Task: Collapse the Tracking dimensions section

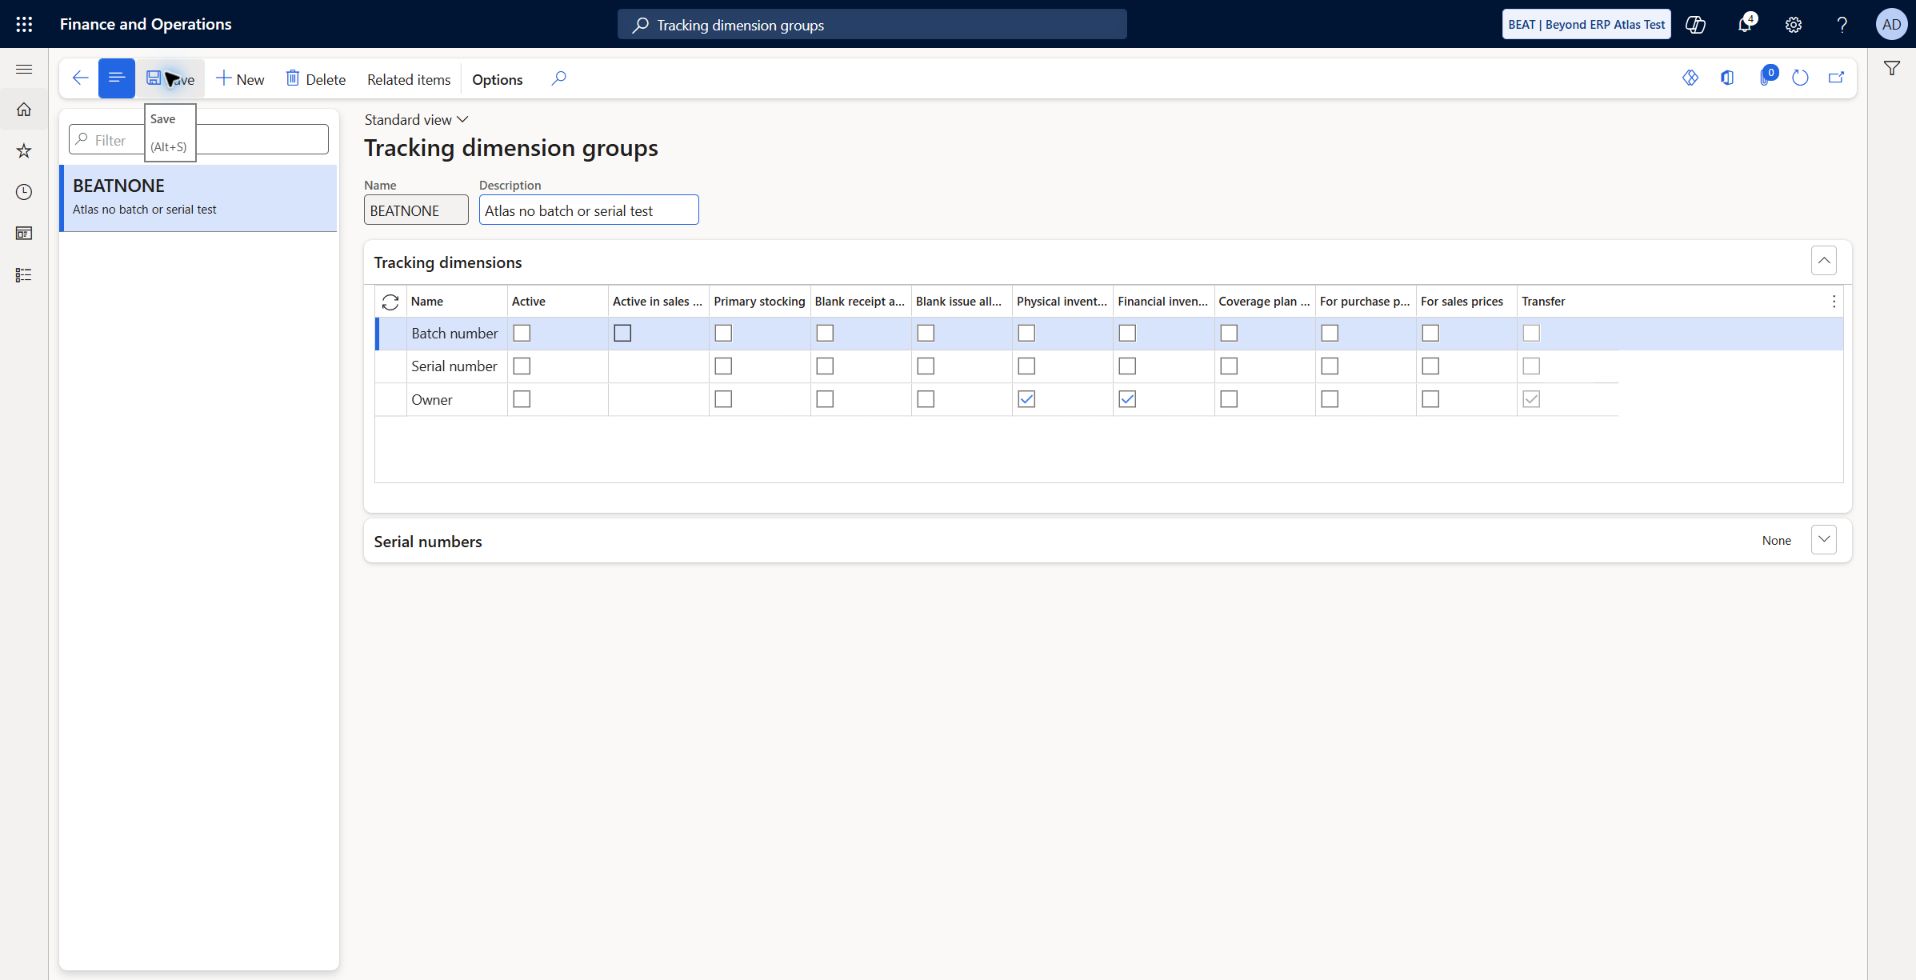Action: click(1823, 261)
